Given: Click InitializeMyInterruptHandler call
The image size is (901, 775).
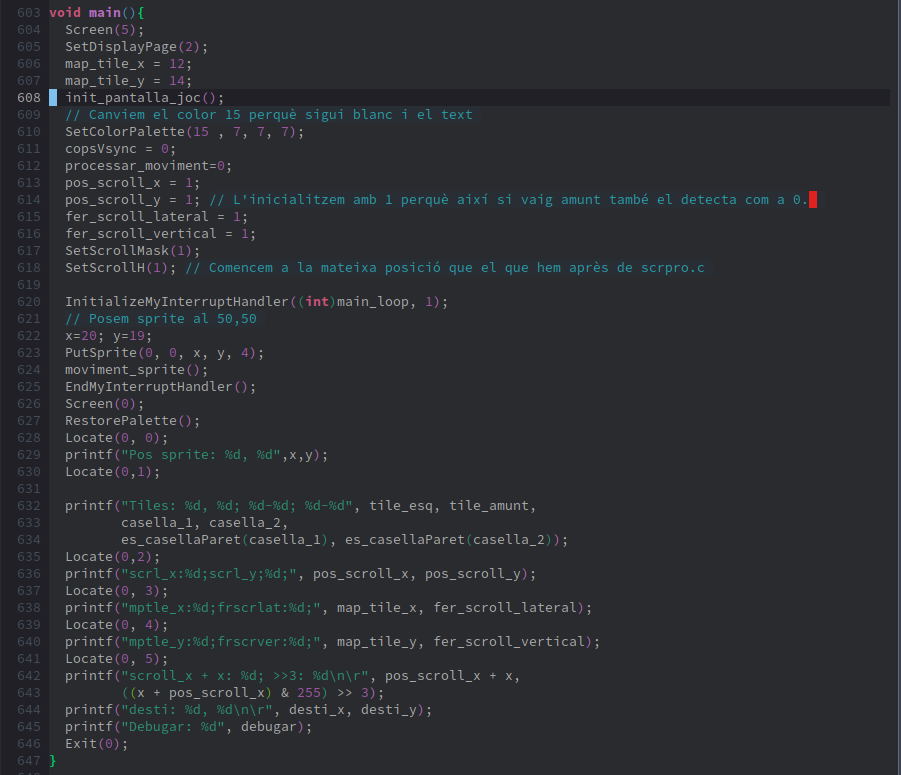Looking at the screenshot, I should coord(256,302).
